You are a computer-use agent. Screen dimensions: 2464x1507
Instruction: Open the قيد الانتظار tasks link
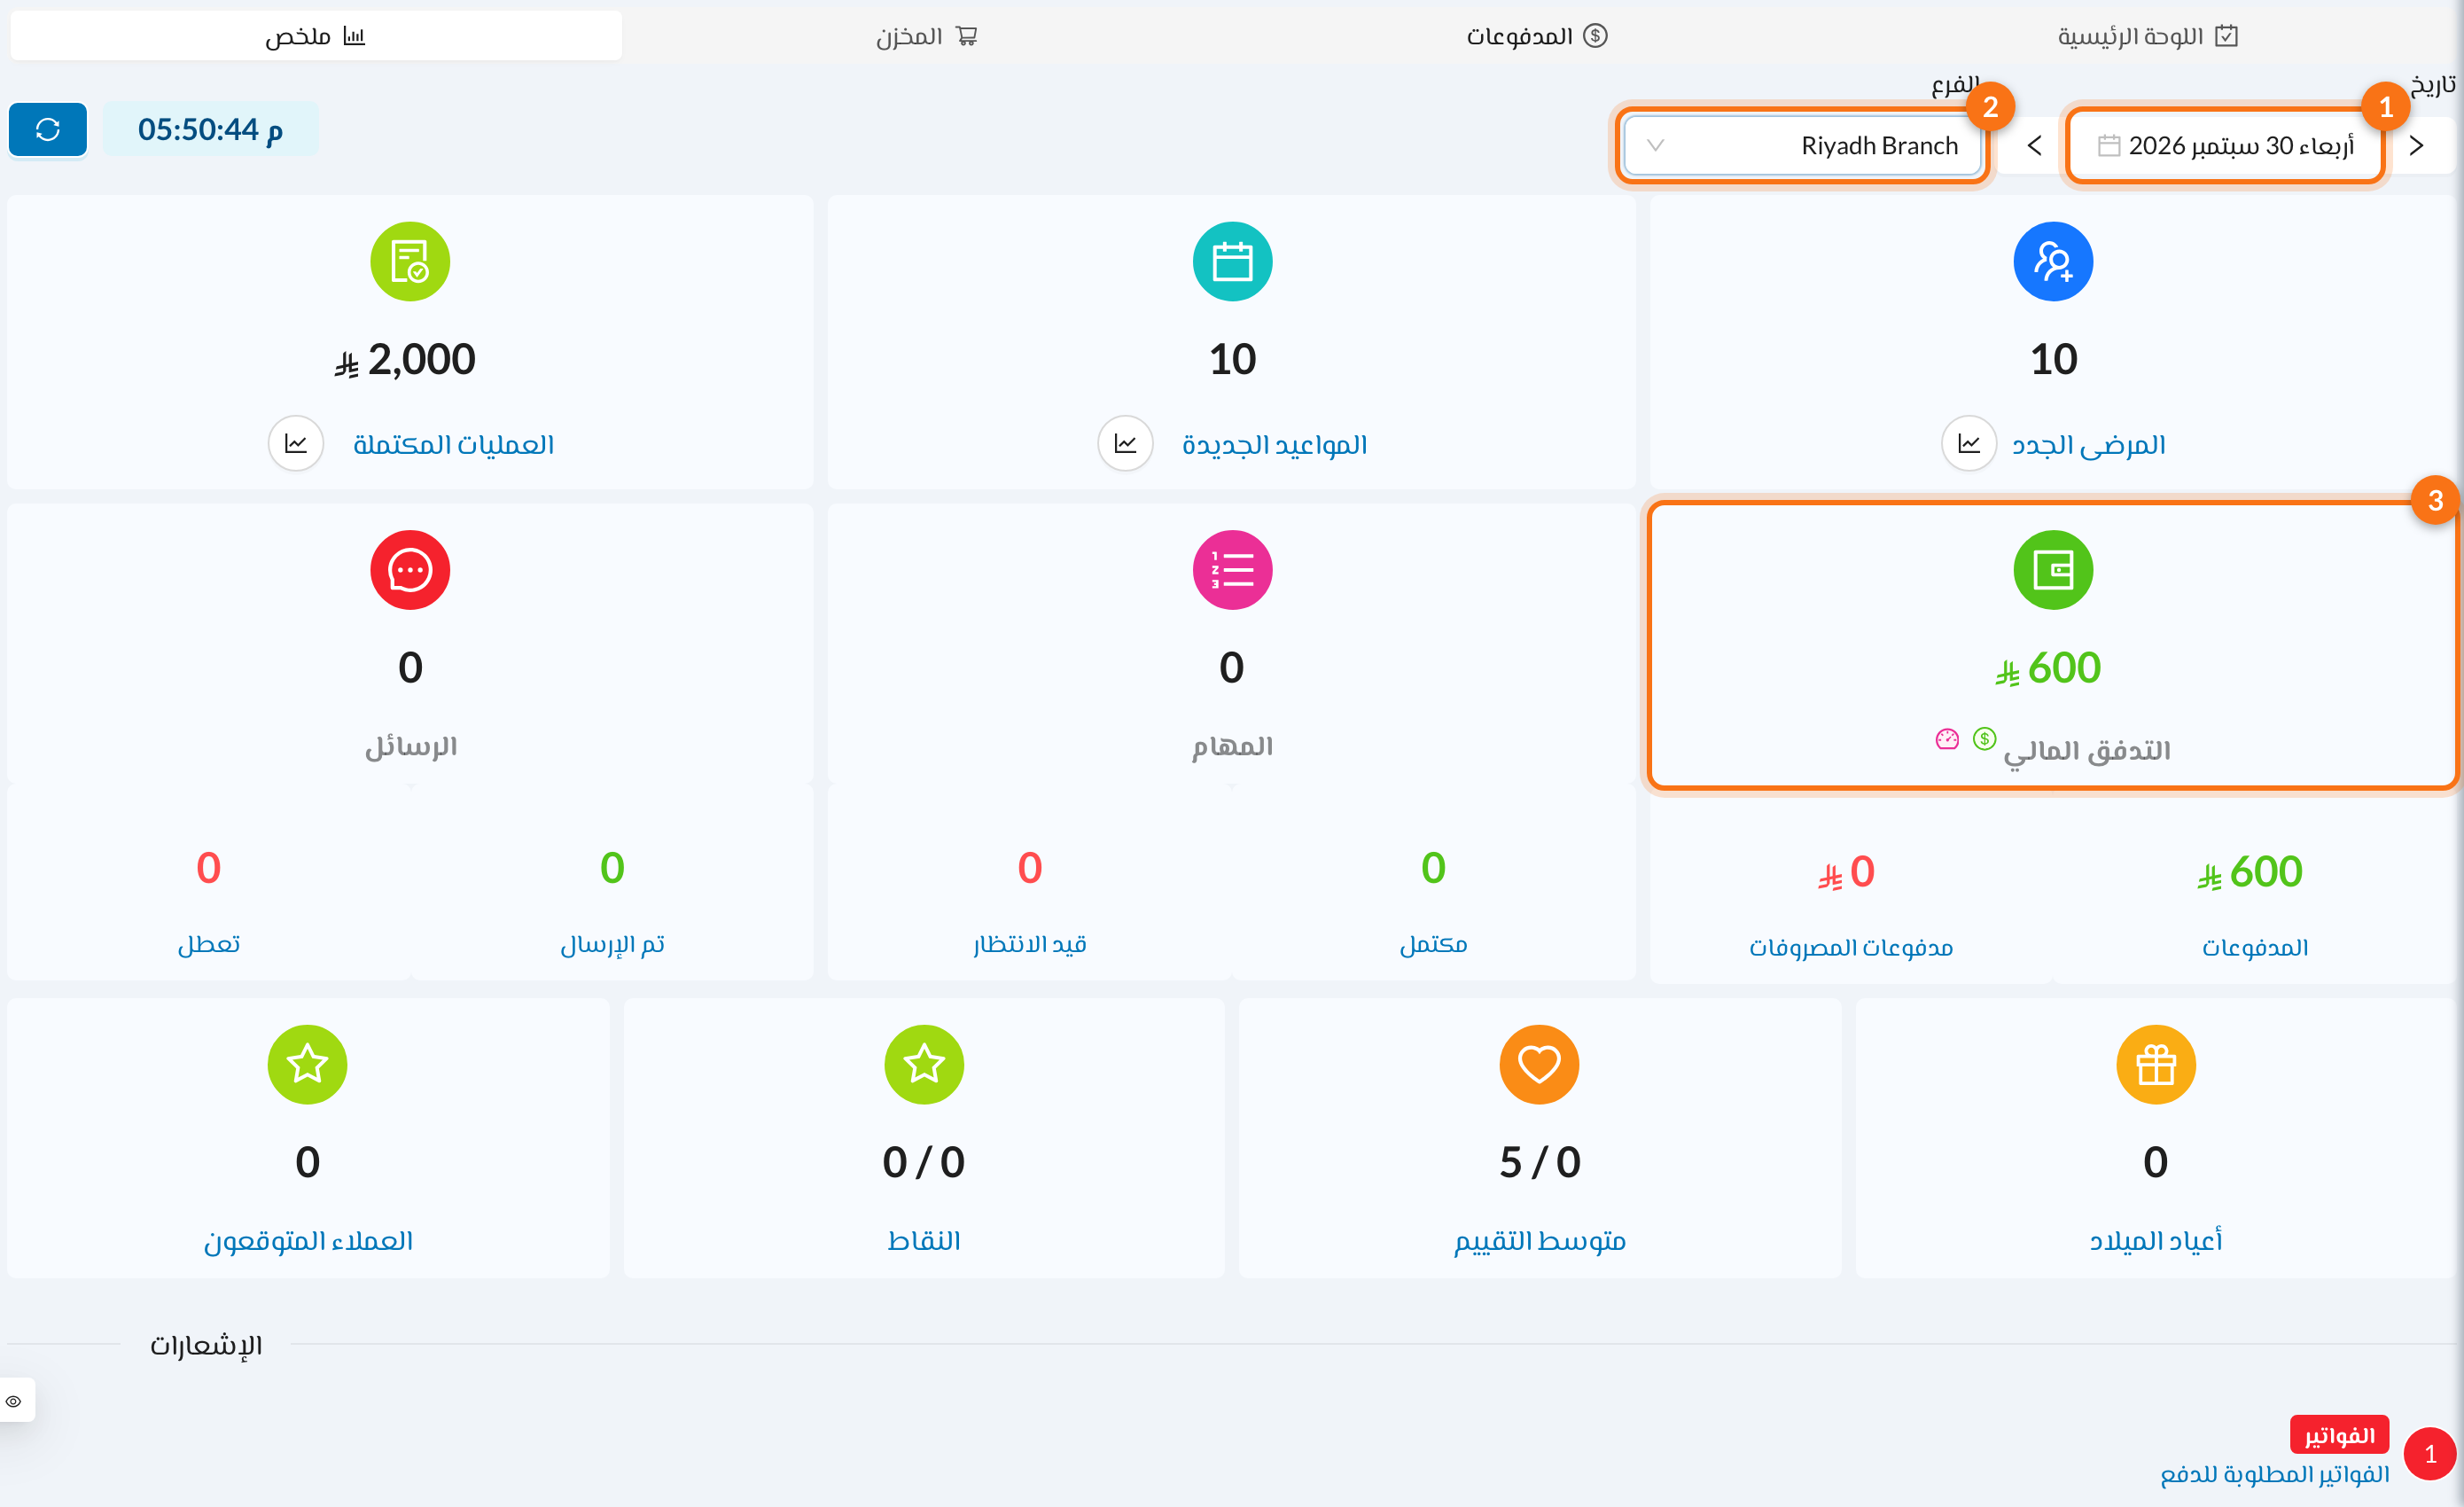tap(1030, 944)
